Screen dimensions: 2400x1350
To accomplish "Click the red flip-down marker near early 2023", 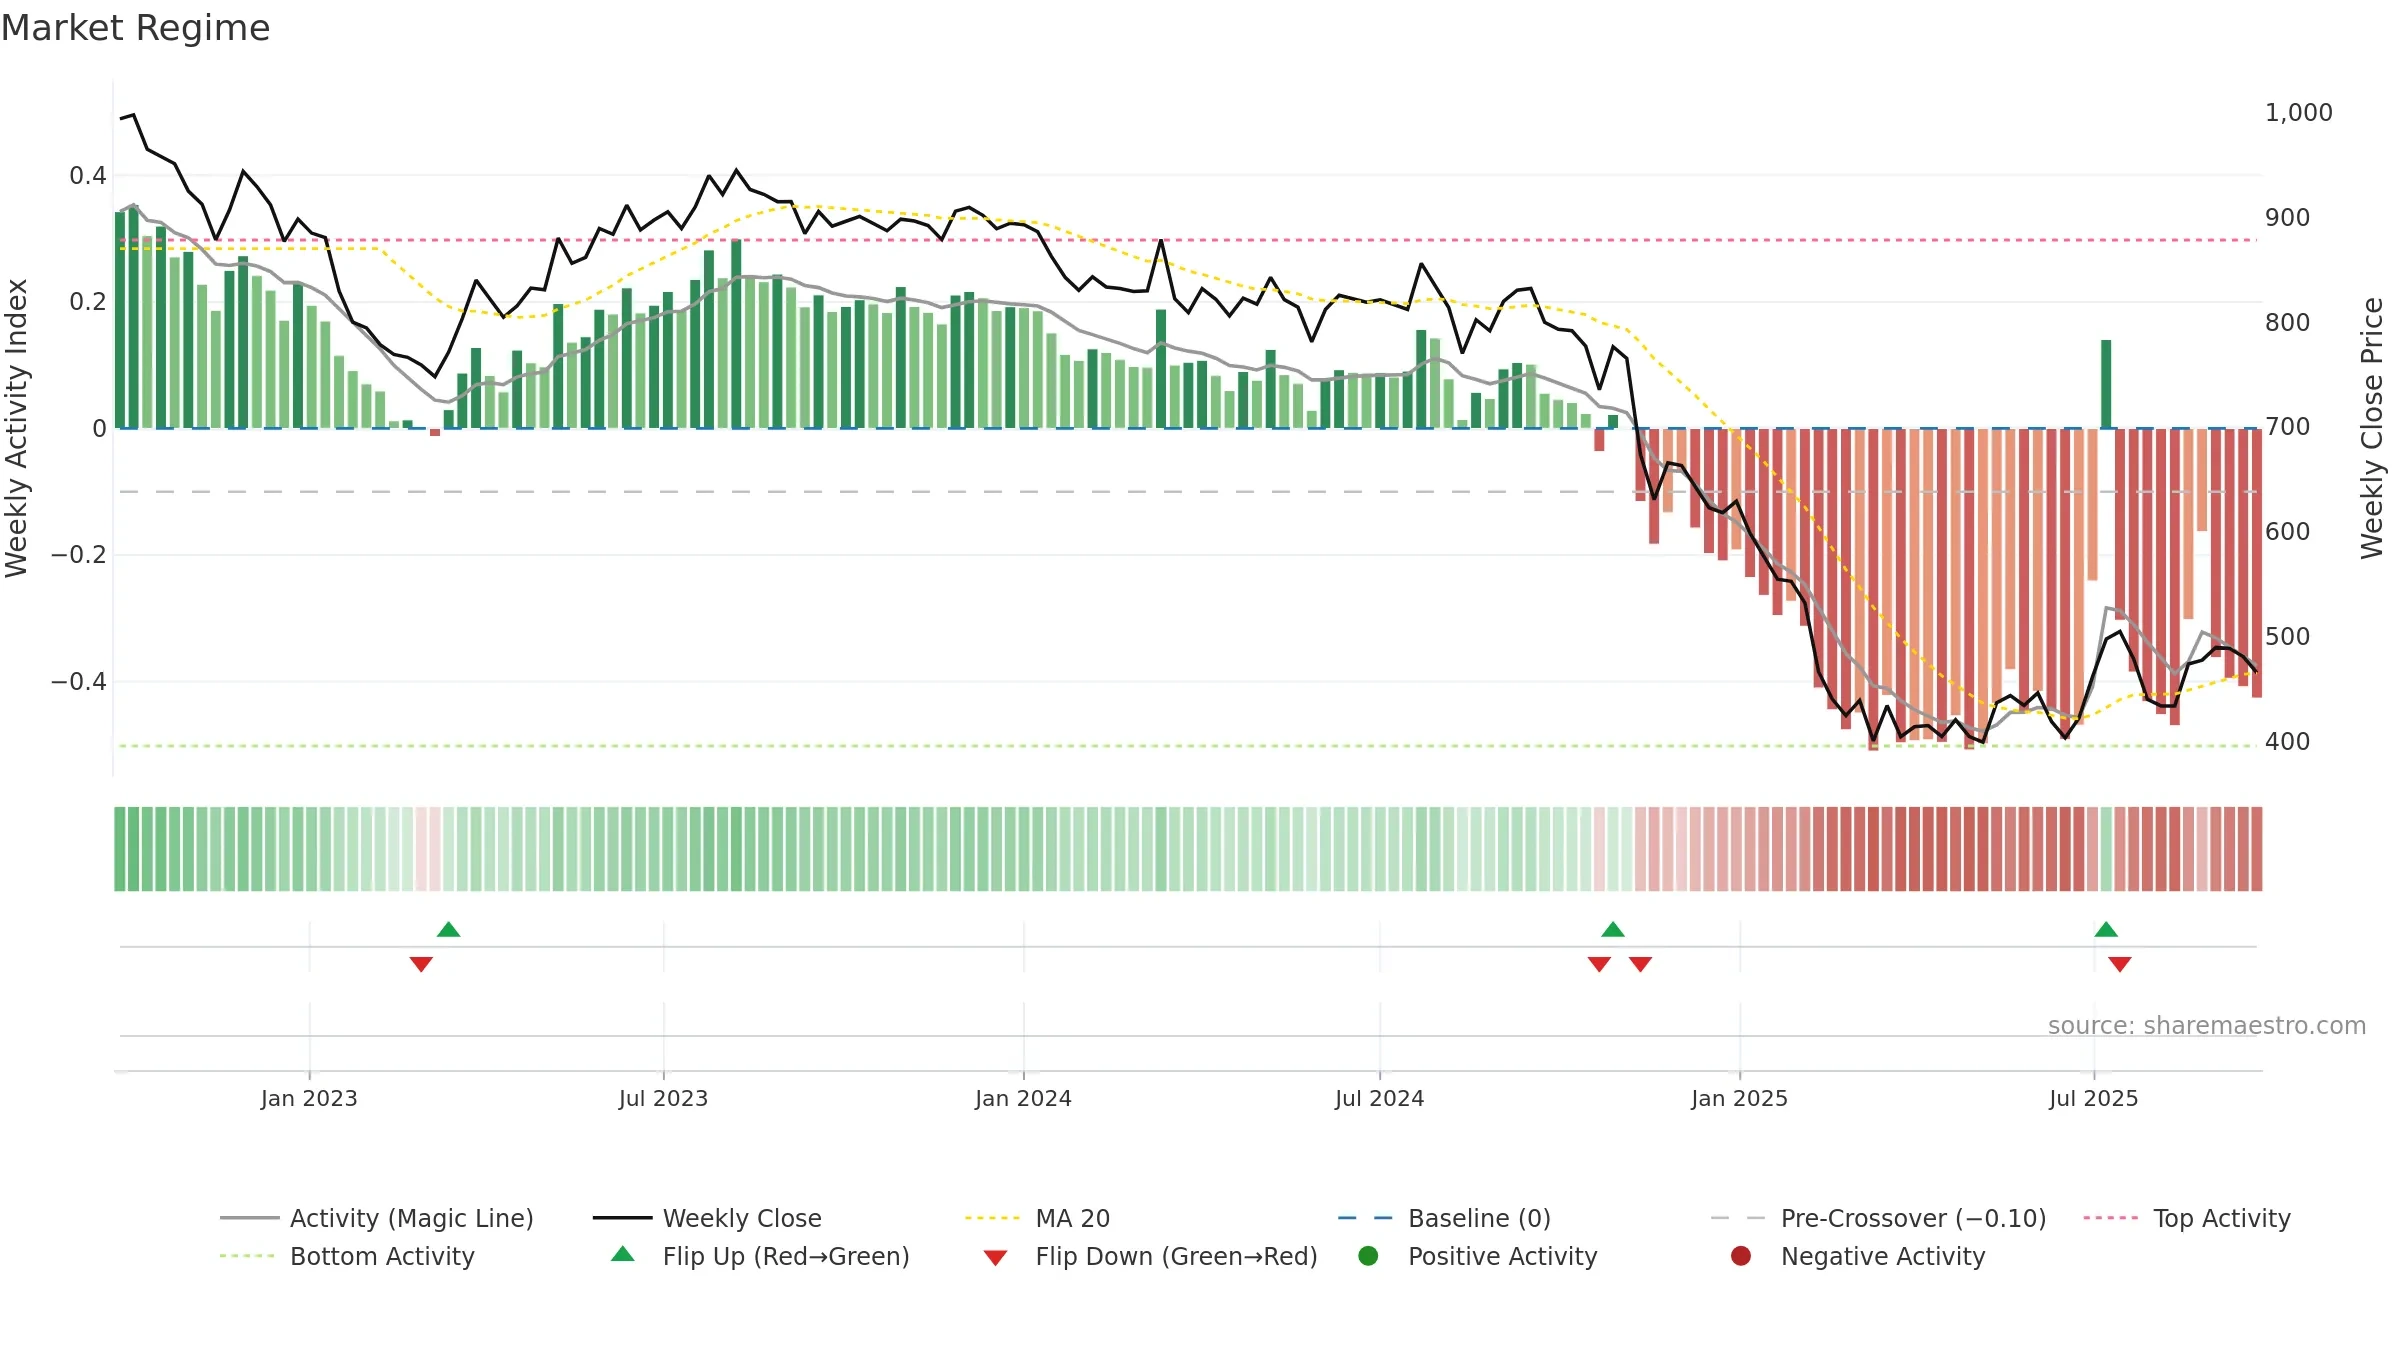I will pos(421,964).
